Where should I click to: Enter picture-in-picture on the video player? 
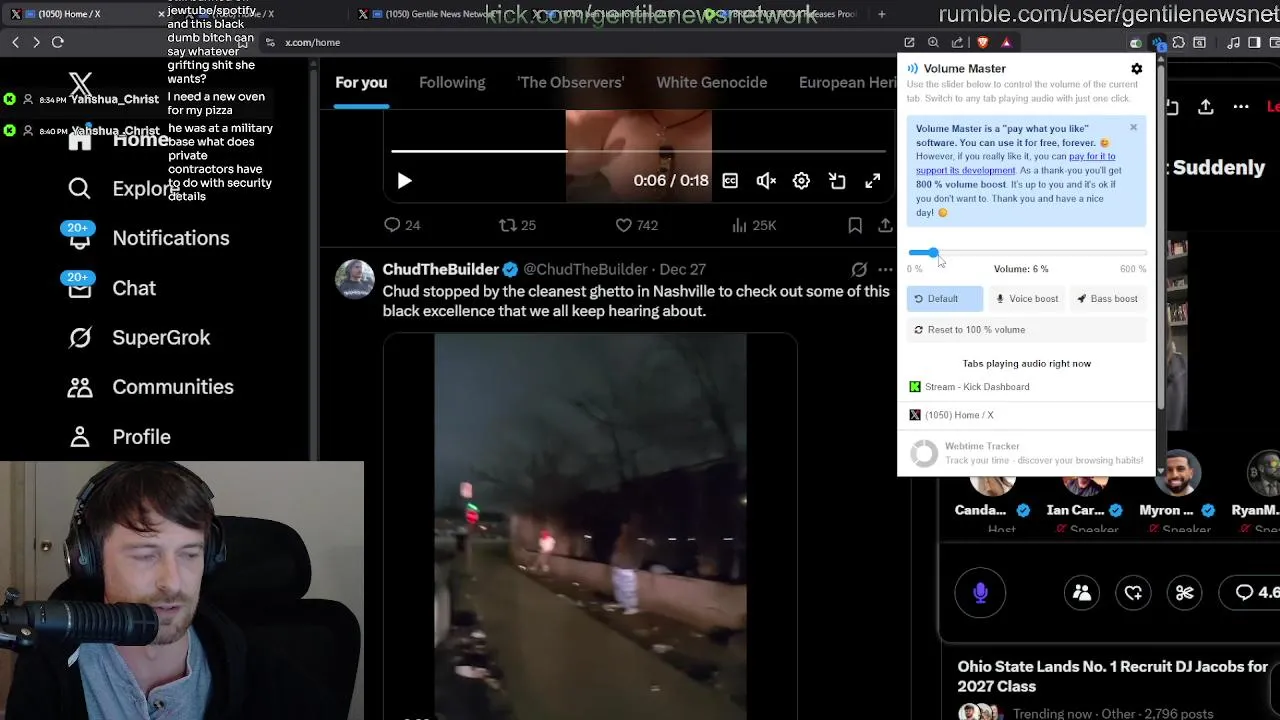(x=837, y=181)
